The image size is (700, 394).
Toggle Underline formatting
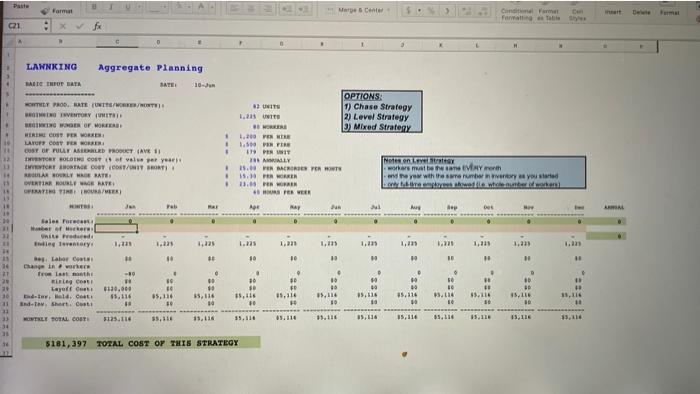tap(127, 7)
